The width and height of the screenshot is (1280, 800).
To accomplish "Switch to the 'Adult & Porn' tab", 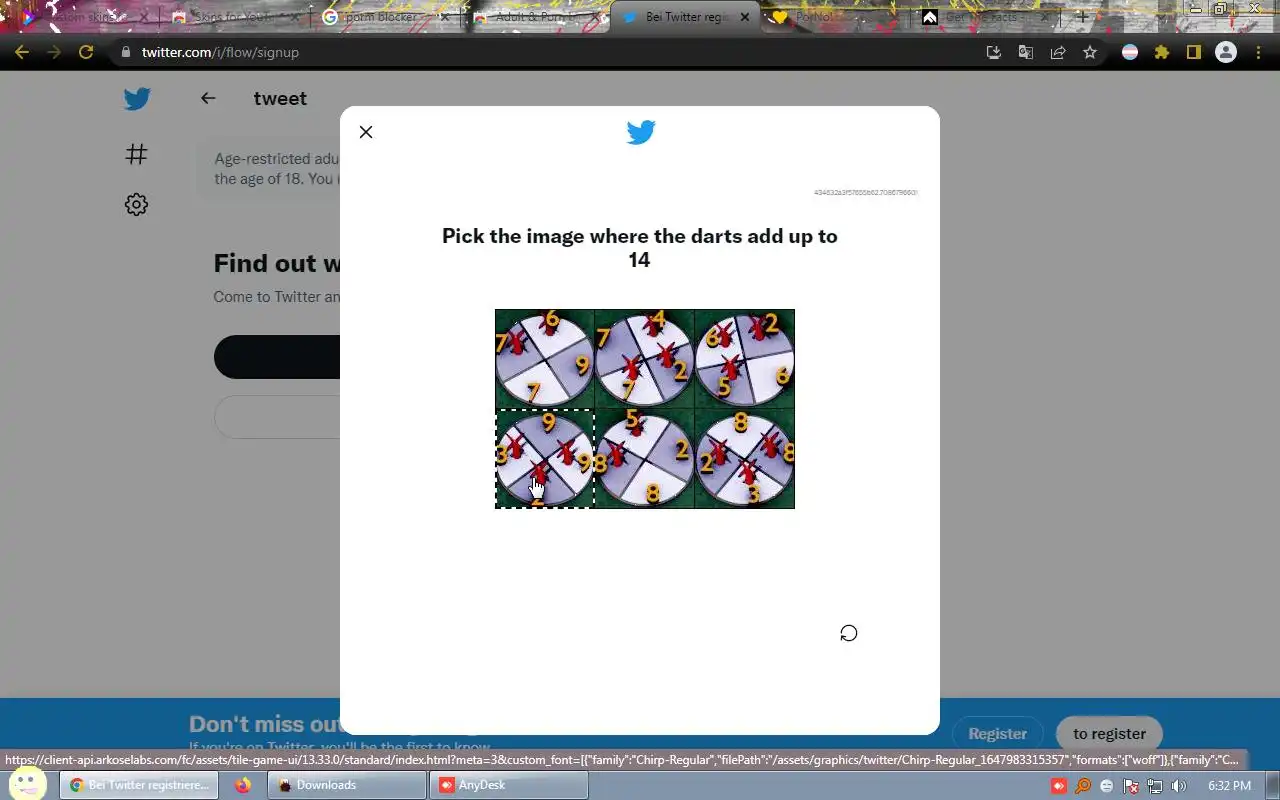I will pyautogui.click(x=535, y=17).
